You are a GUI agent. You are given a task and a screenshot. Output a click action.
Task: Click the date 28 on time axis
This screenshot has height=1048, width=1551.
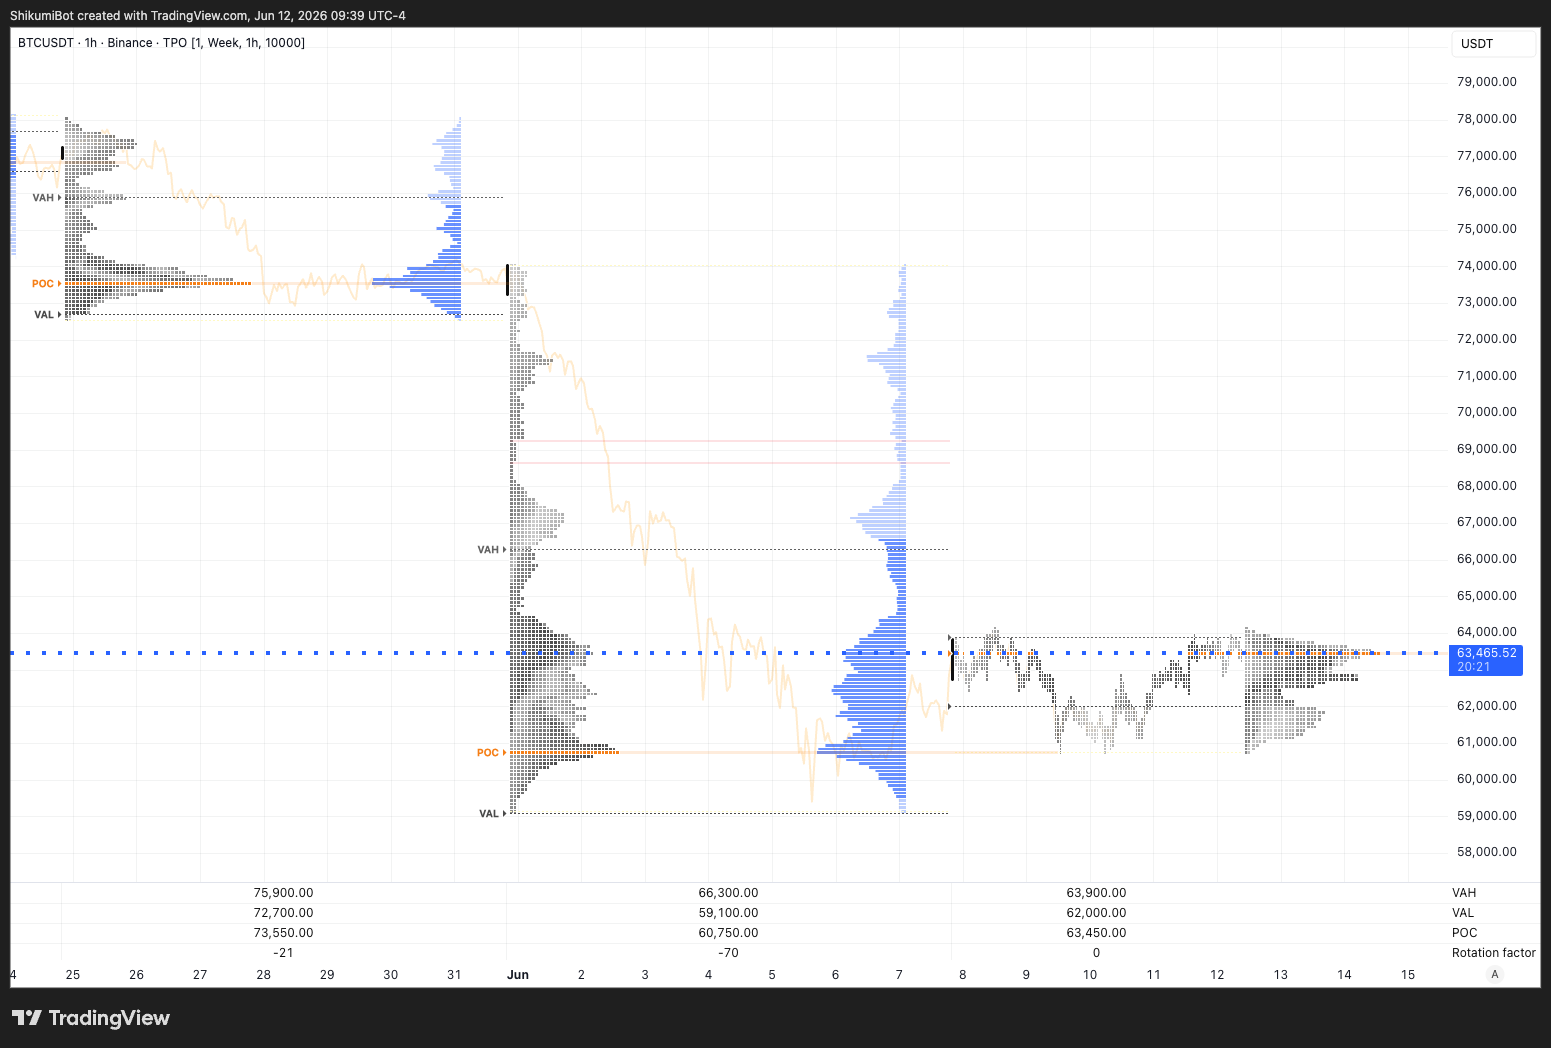tap(263, 975)
